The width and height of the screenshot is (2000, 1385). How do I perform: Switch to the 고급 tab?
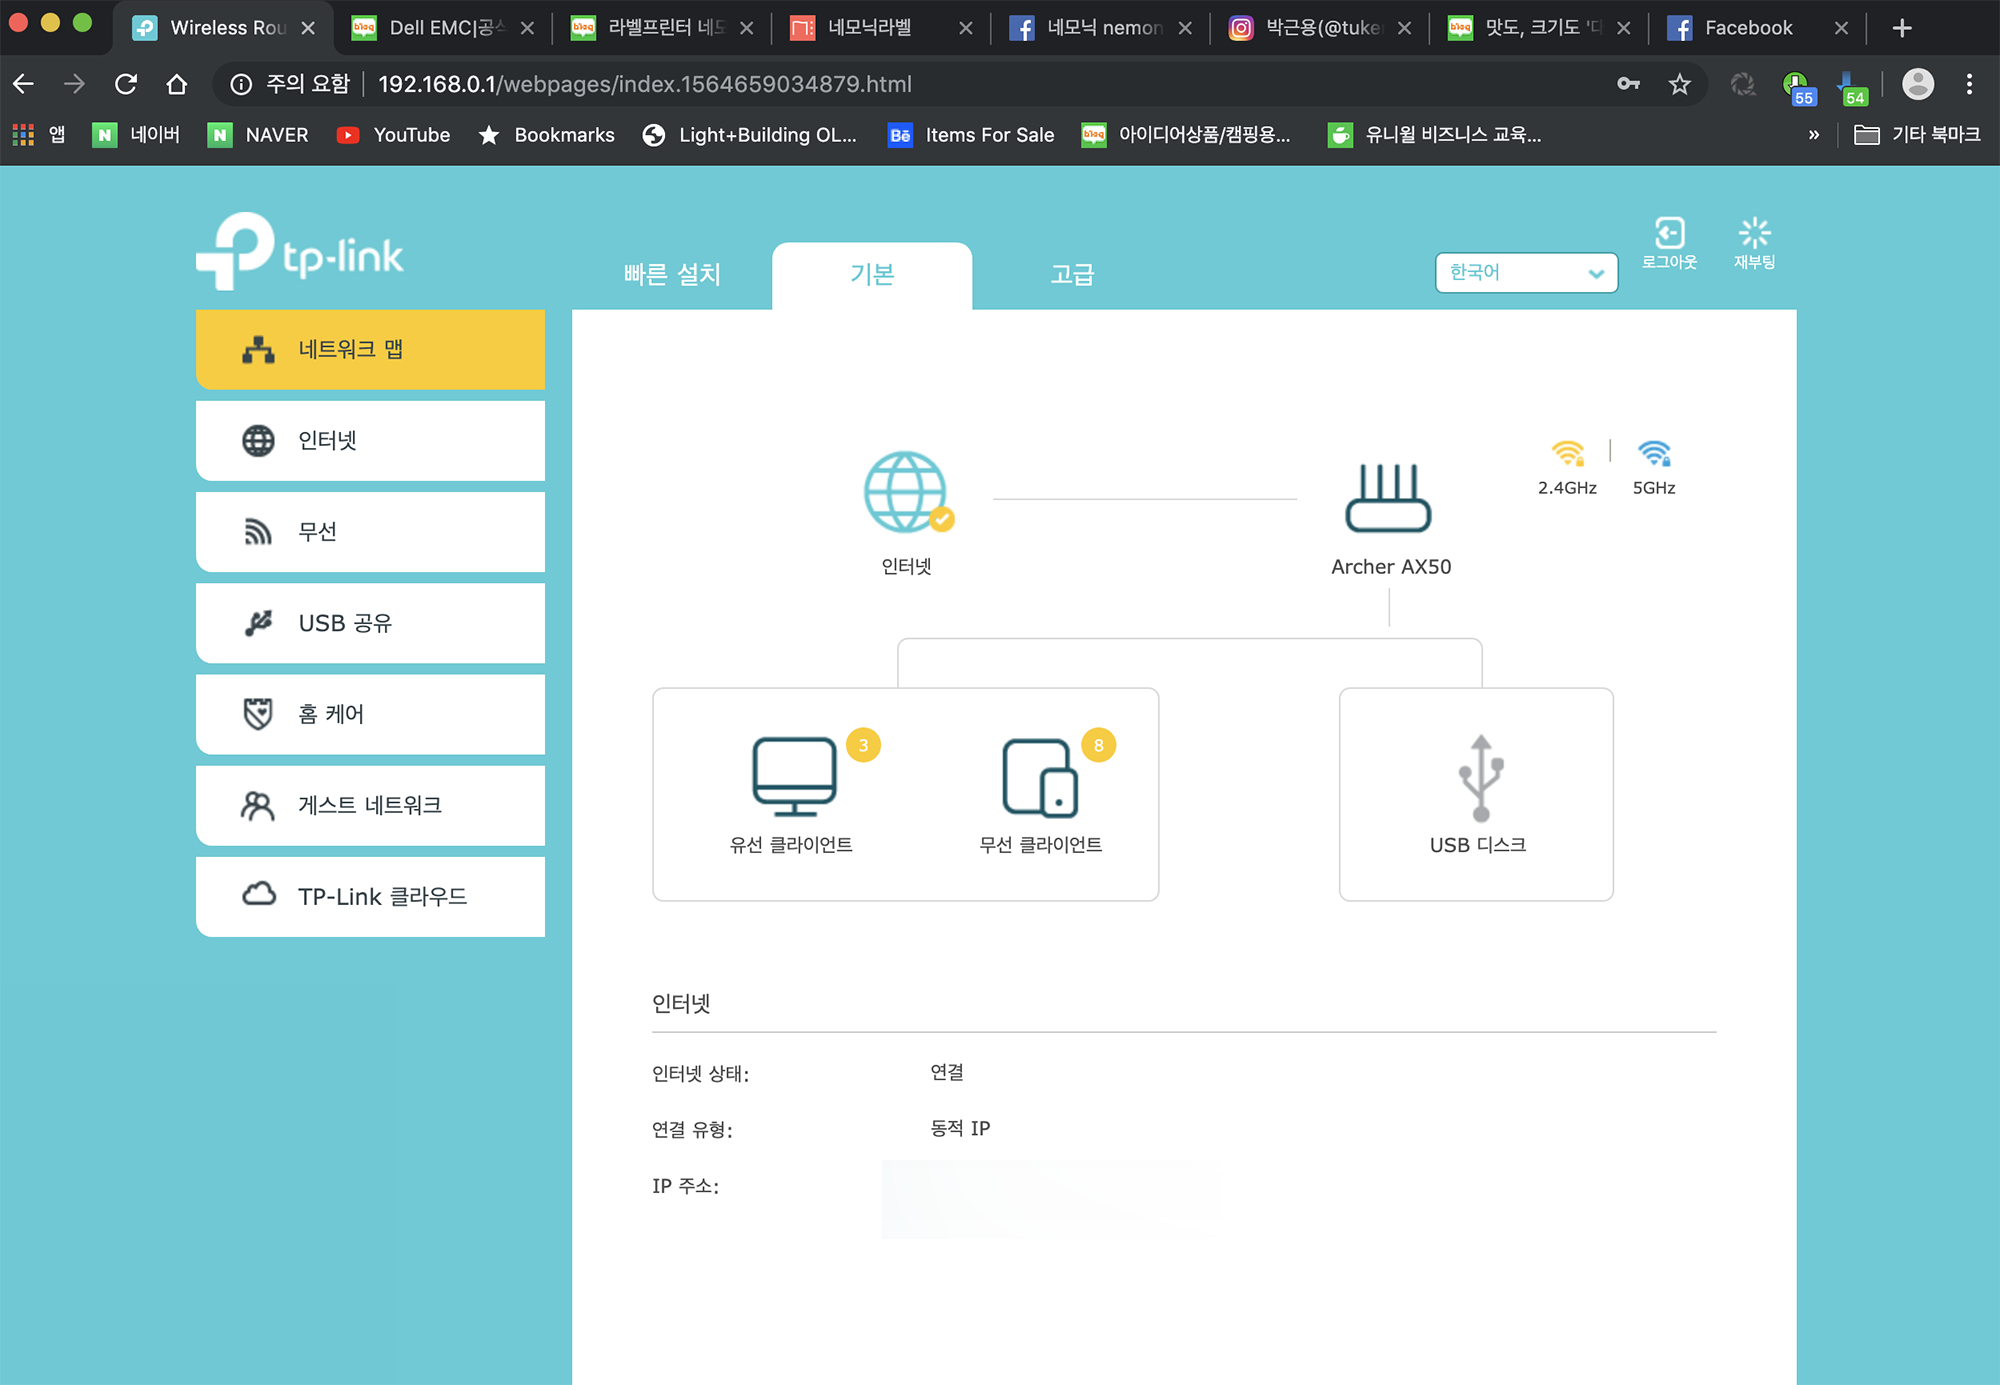(1072, 275)
